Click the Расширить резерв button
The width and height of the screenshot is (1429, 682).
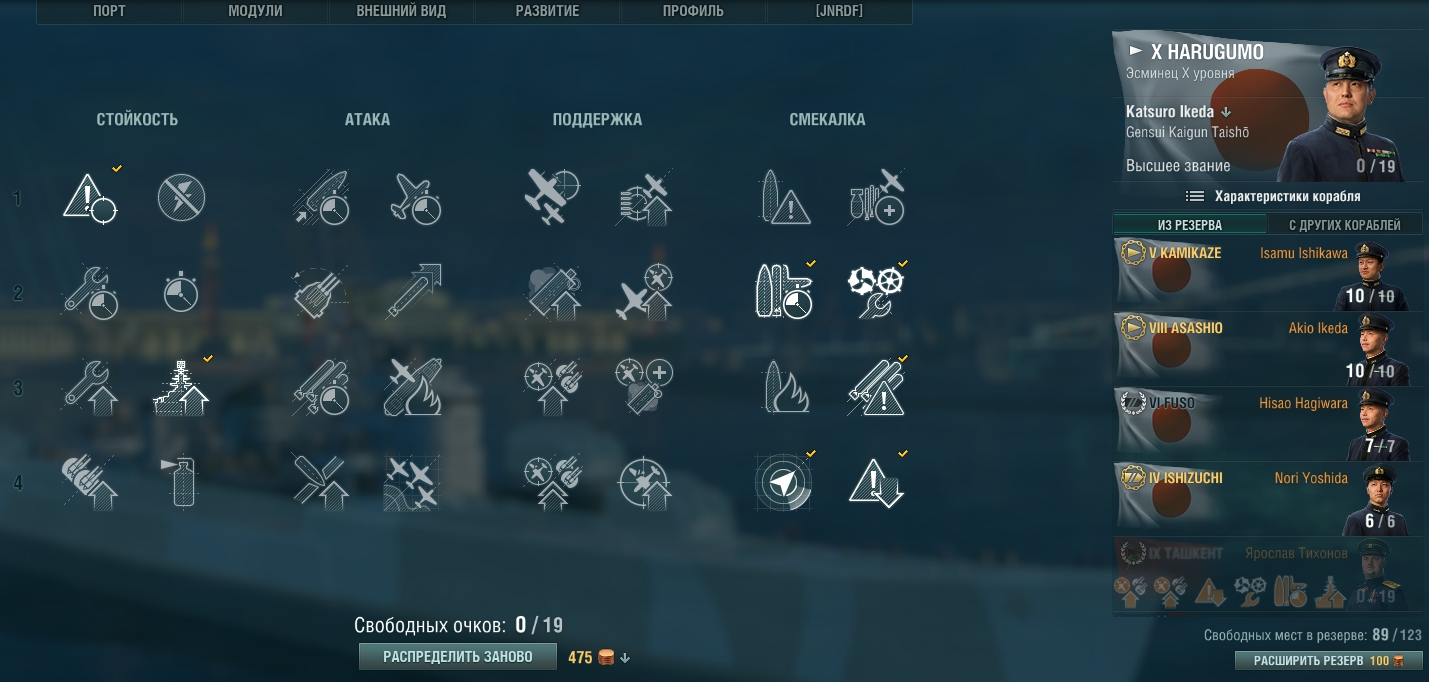coord(1329,661)
